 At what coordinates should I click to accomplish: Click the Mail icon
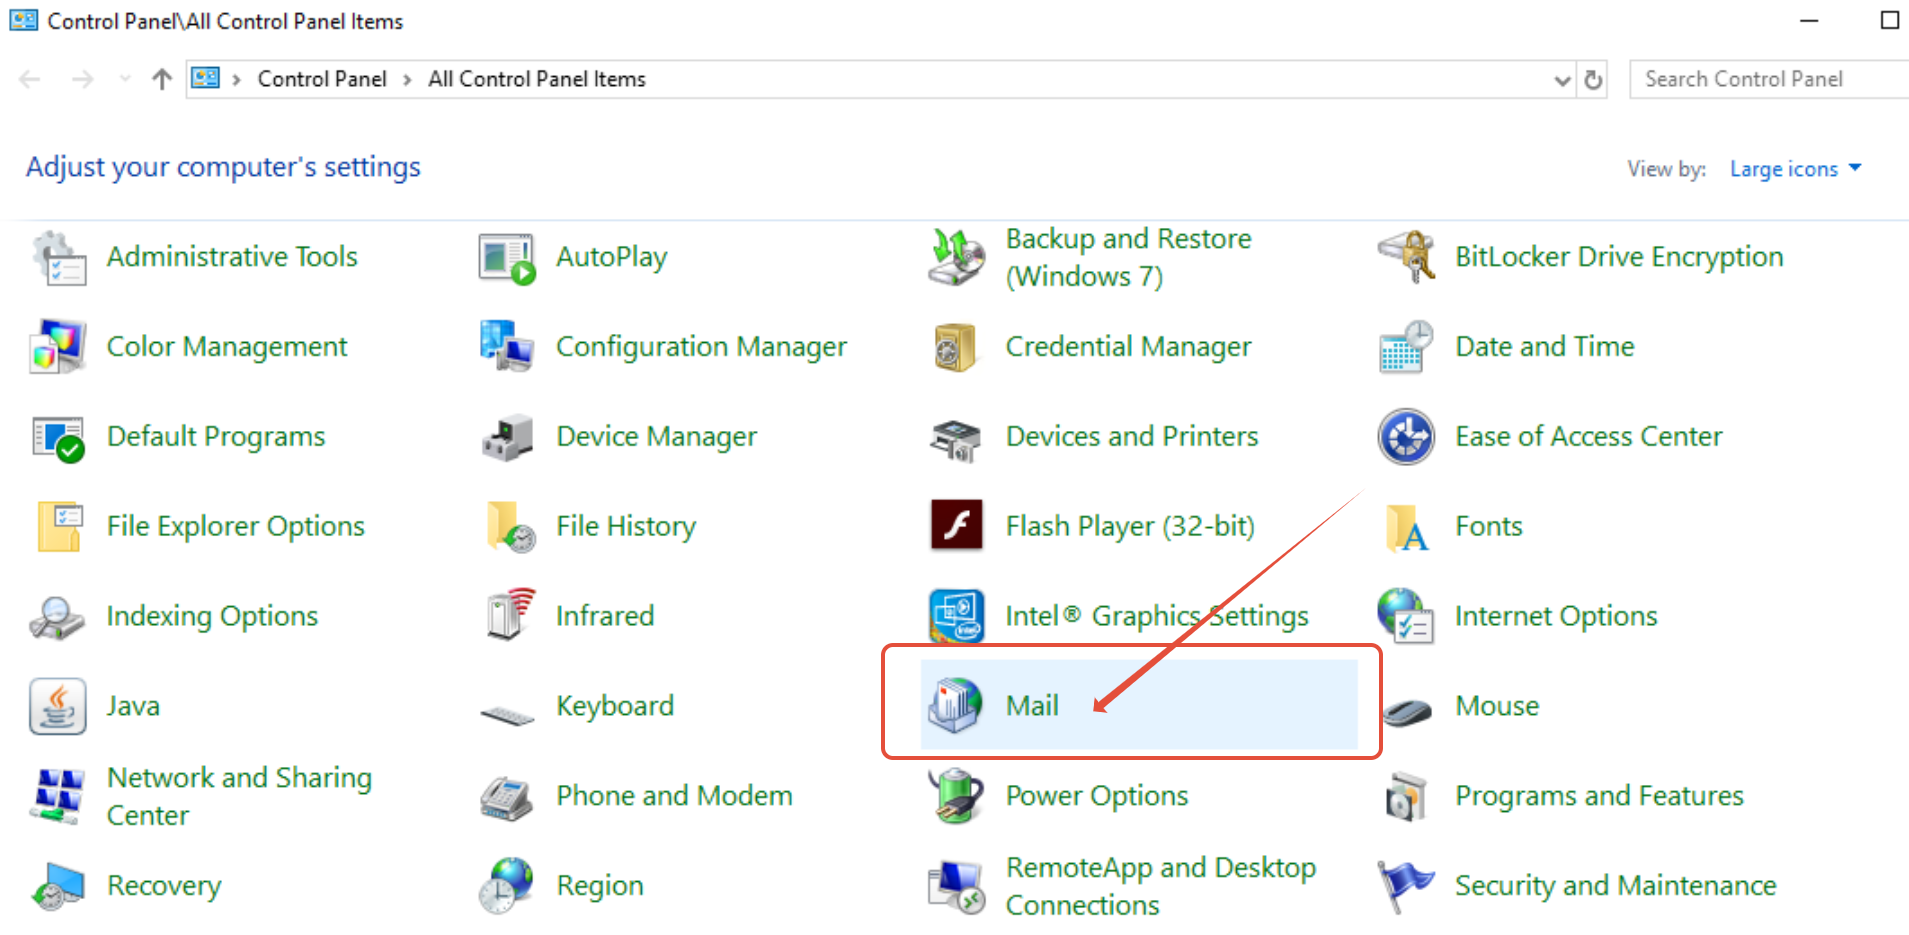click(x=955, y=705)
